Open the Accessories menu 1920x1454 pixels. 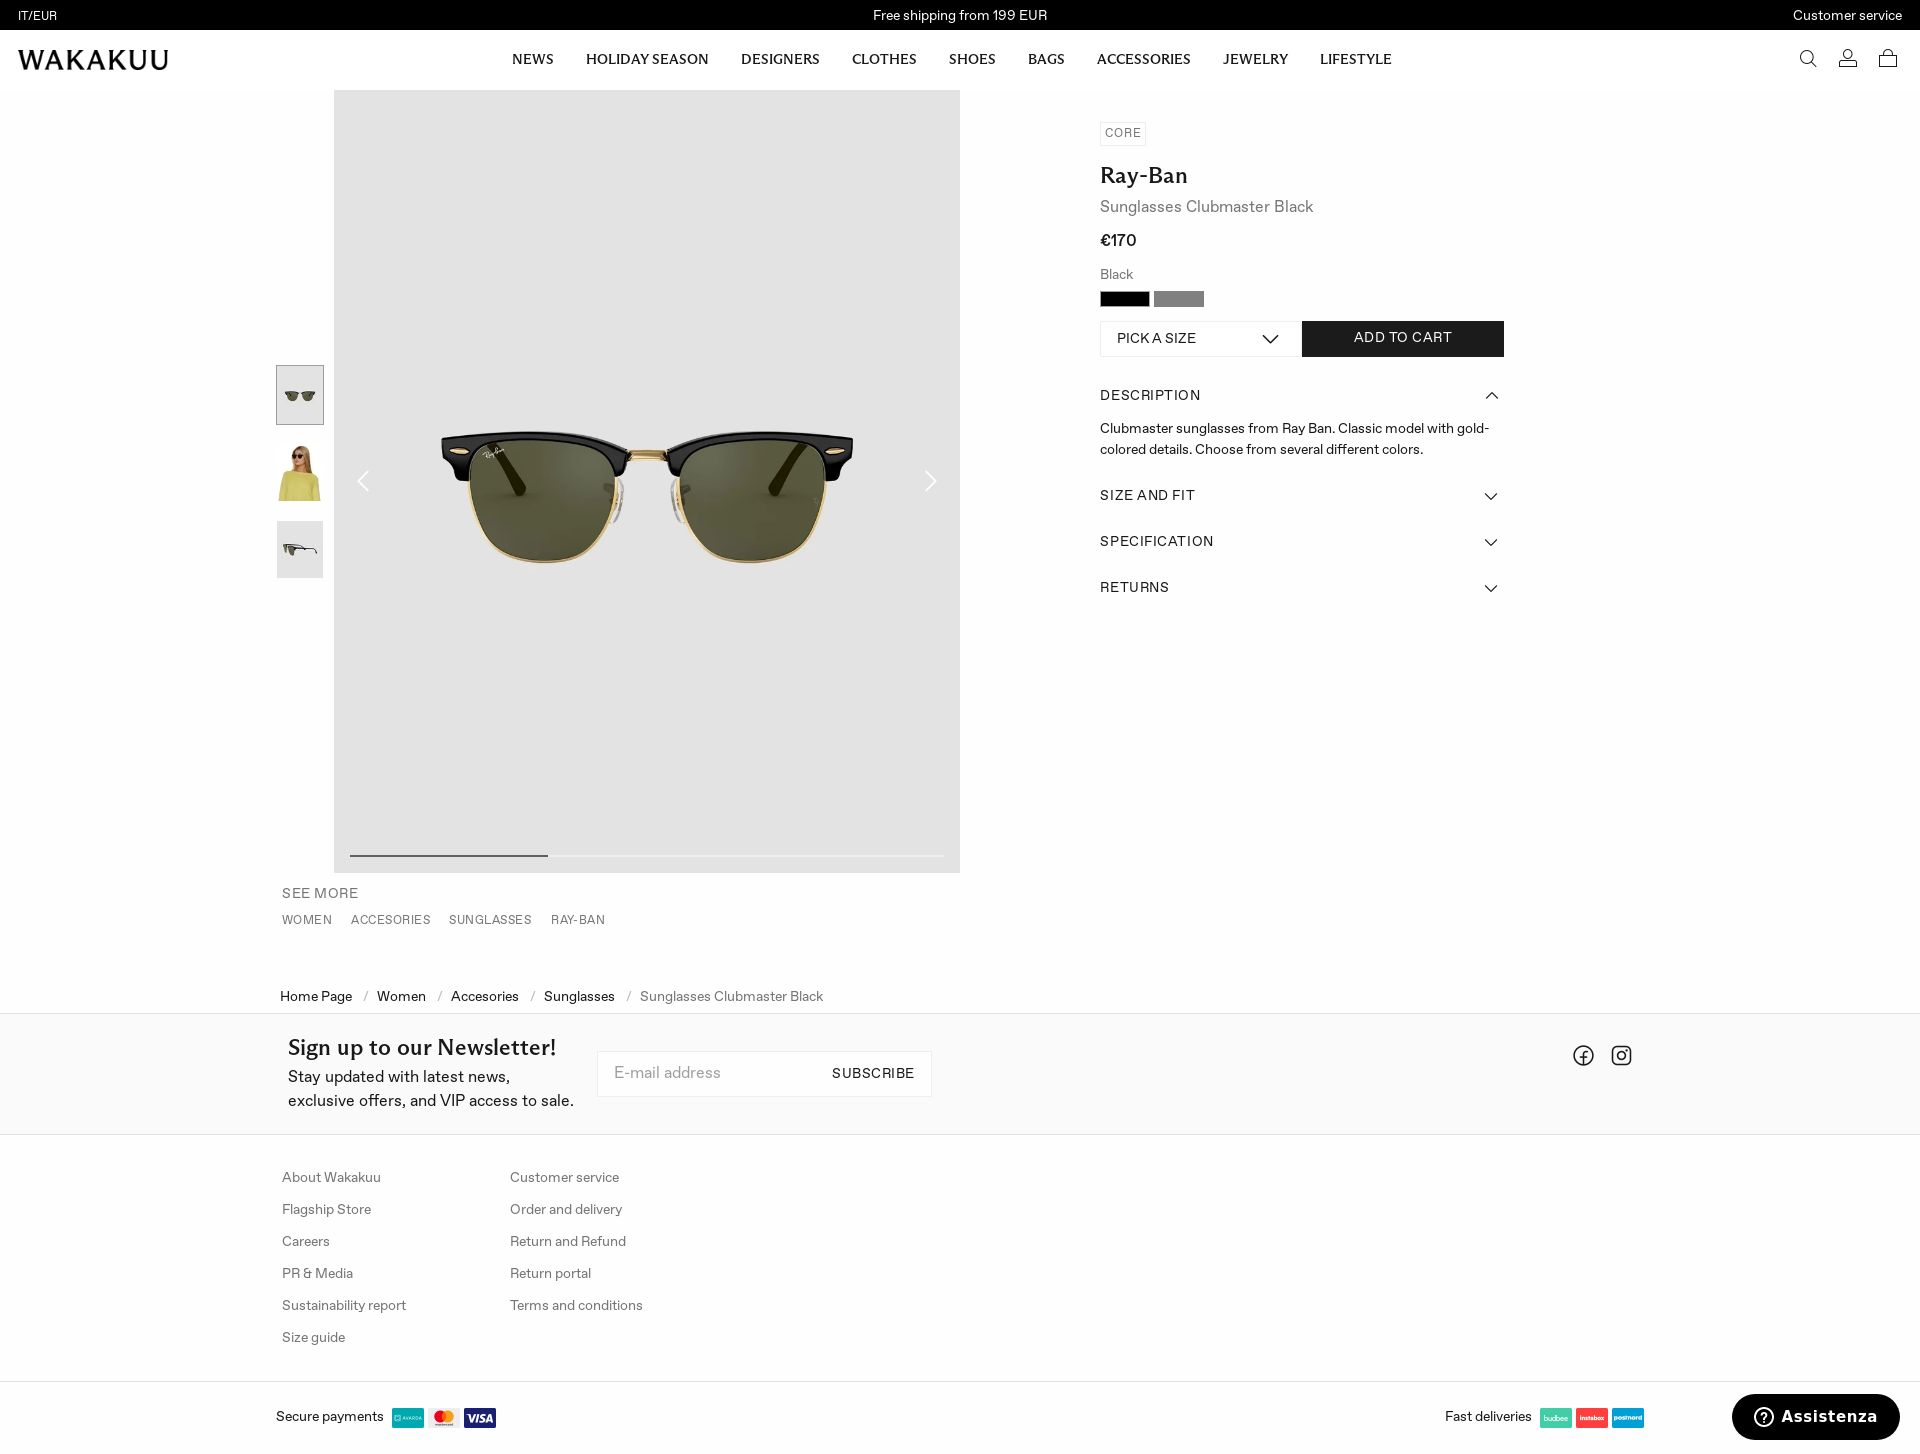1143,59
